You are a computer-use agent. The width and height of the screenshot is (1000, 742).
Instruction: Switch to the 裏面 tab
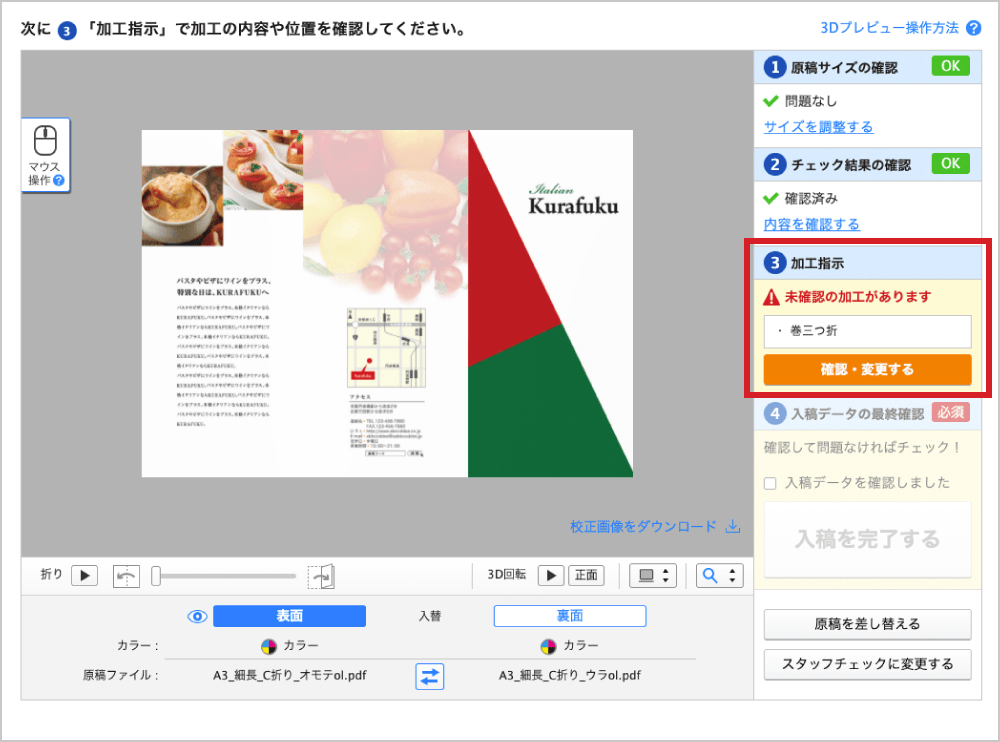click(570, 616)
